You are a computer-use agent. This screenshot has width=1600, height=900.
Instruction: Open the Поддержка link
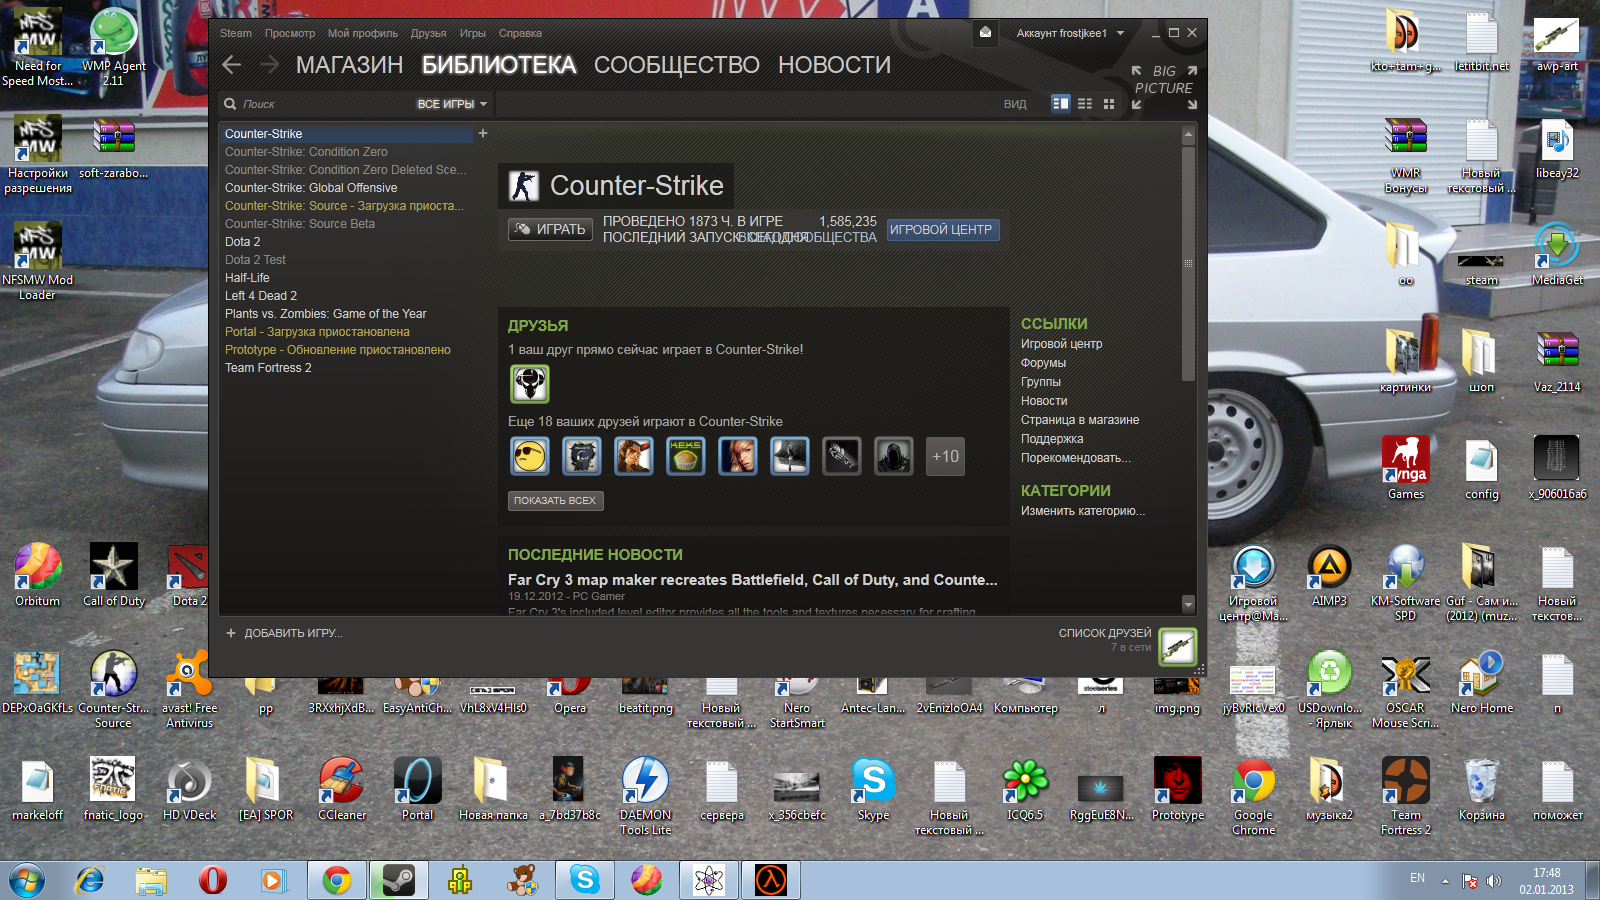[1052, 439]
